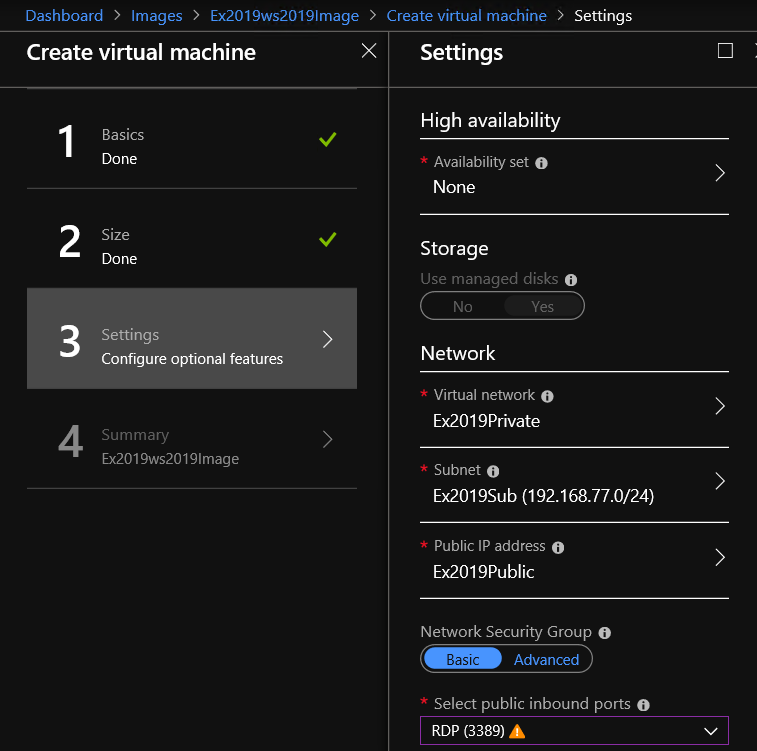Click Ex2019ws2019Image under Summary step
Viewport: 757px width, 751px height.
[170, 459]
